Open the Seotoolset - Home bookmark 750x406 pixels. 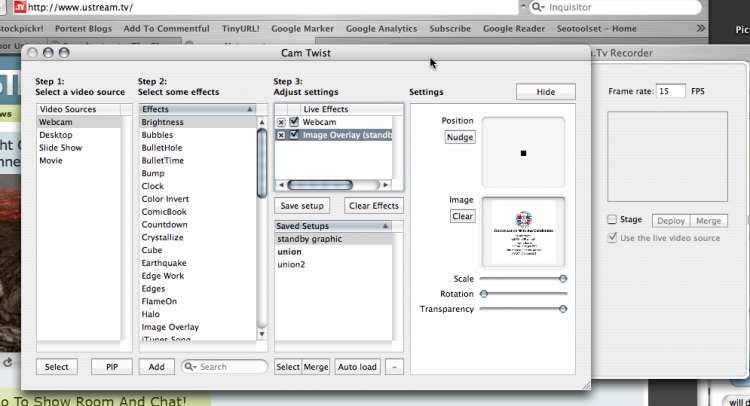point(596,29)
